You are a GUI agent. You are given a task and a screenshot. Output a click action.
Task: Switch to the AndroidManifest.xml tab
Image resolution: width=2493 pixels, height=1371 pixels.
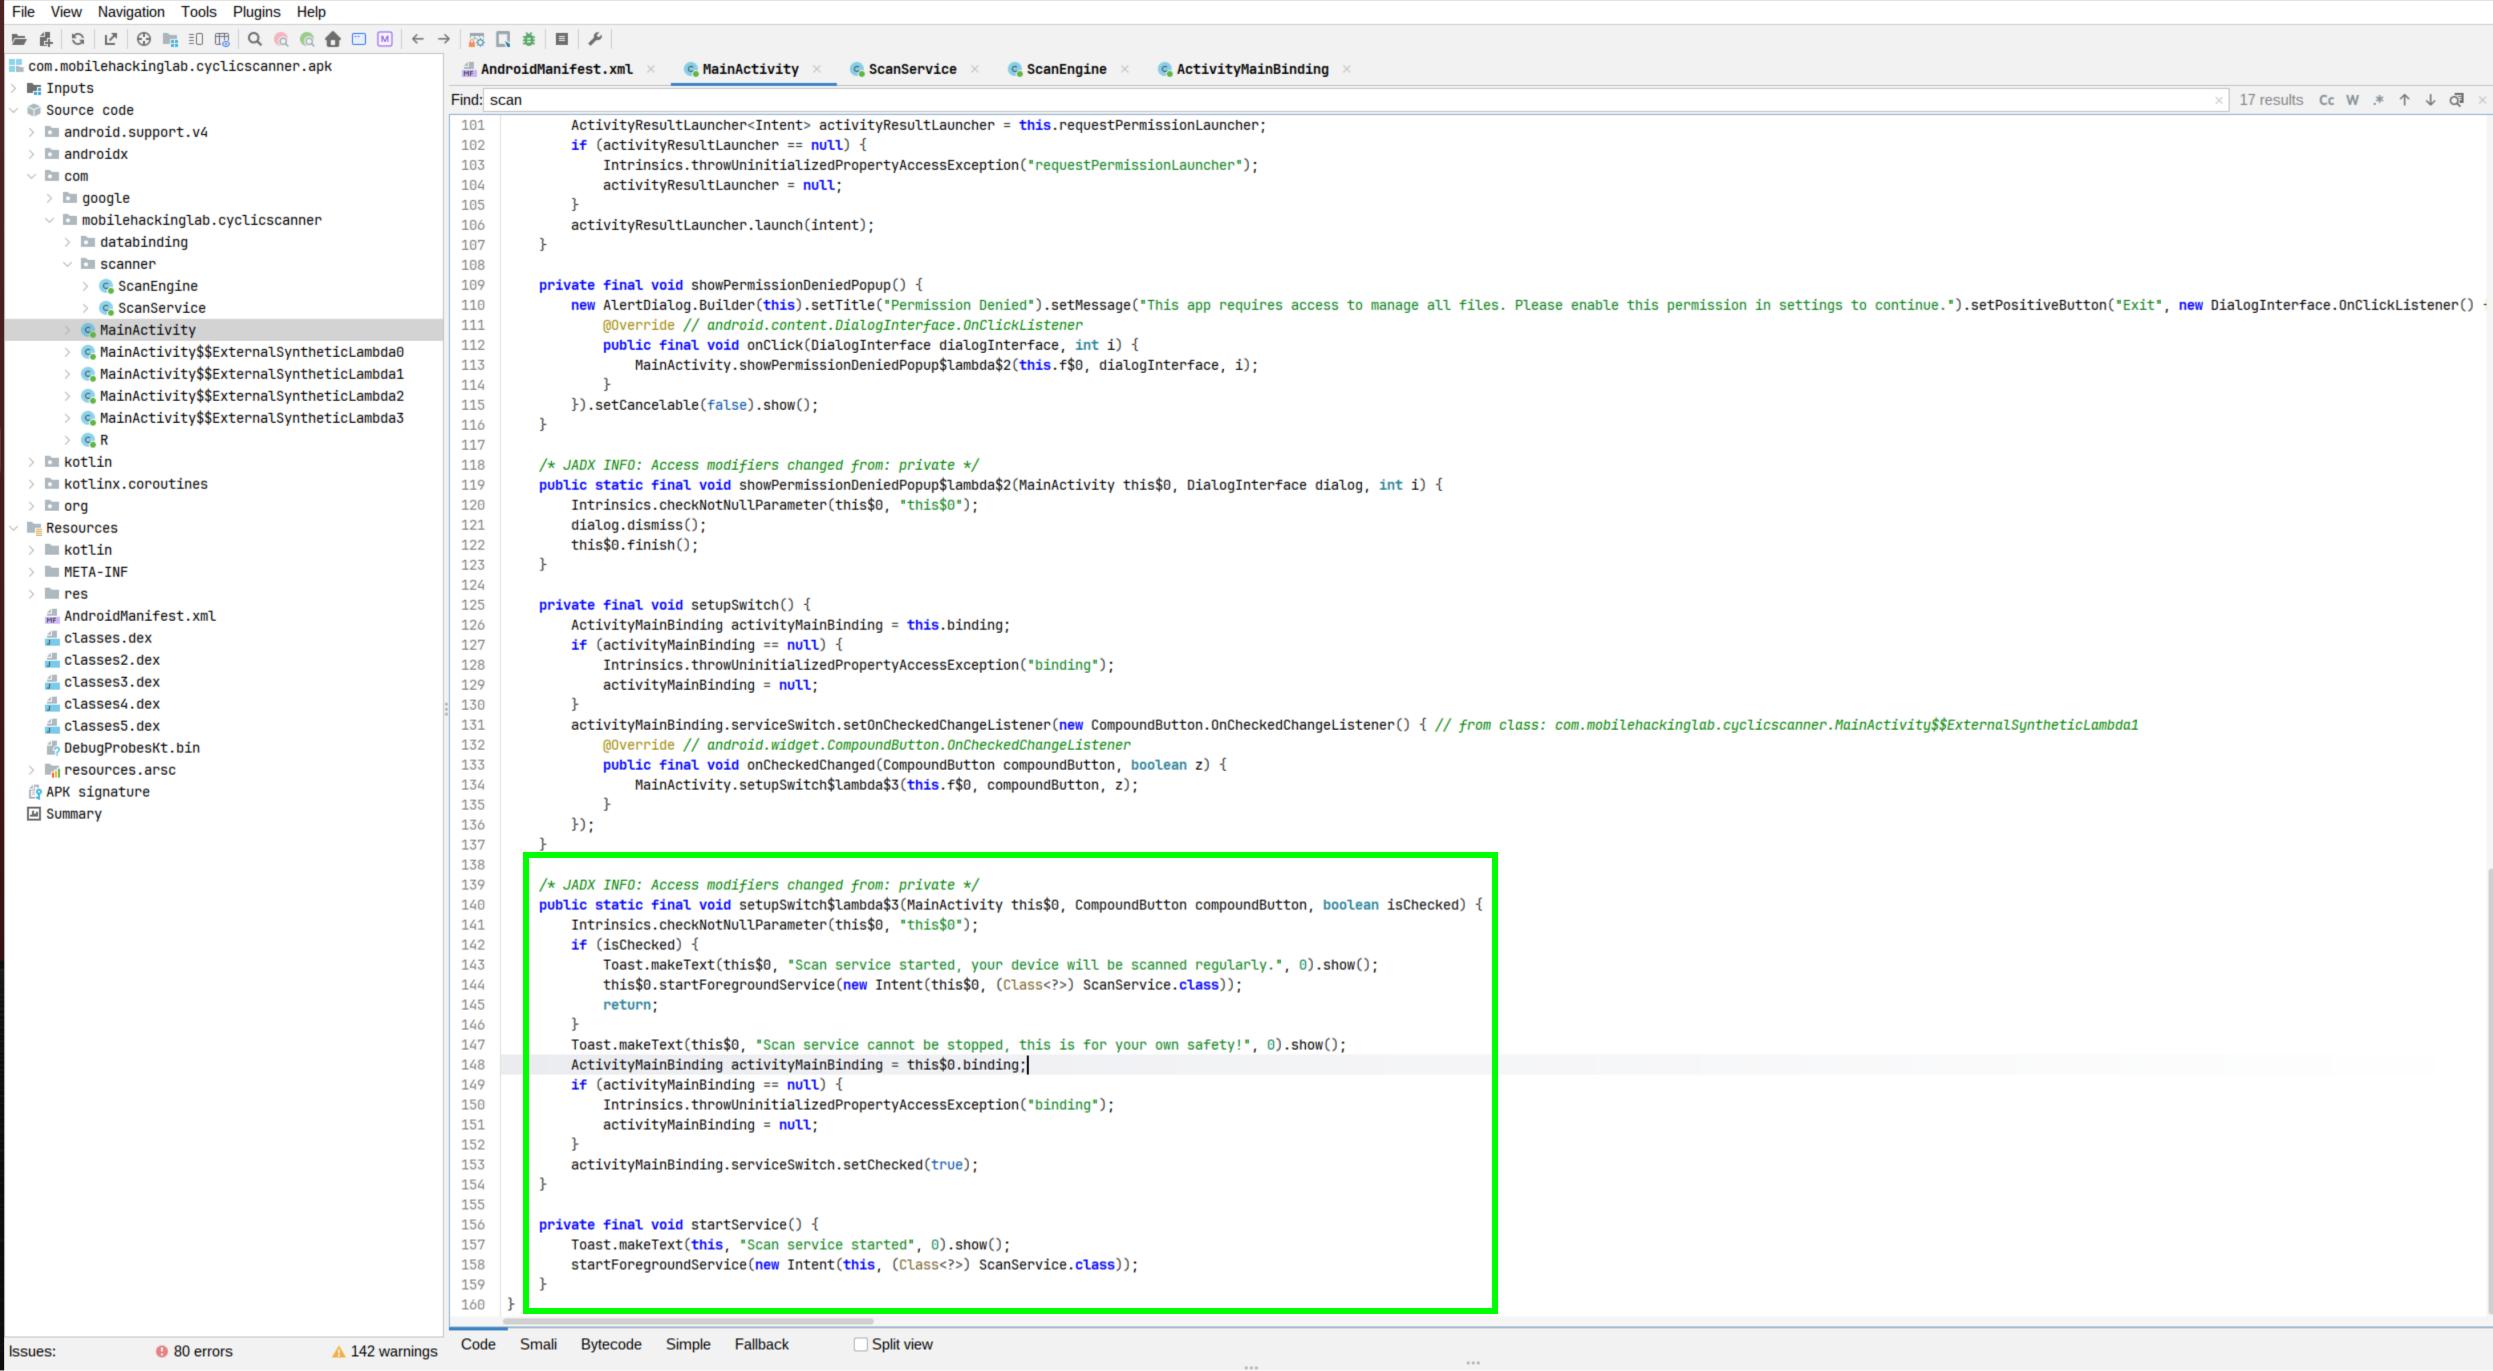pyautogui.click(x=556, y=69)
